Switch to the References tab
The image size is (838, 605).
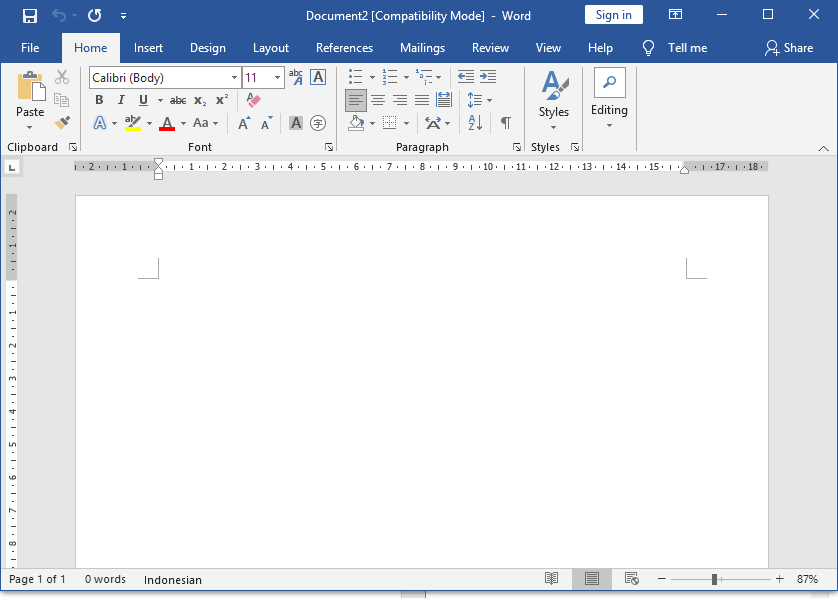coord(344,48)
